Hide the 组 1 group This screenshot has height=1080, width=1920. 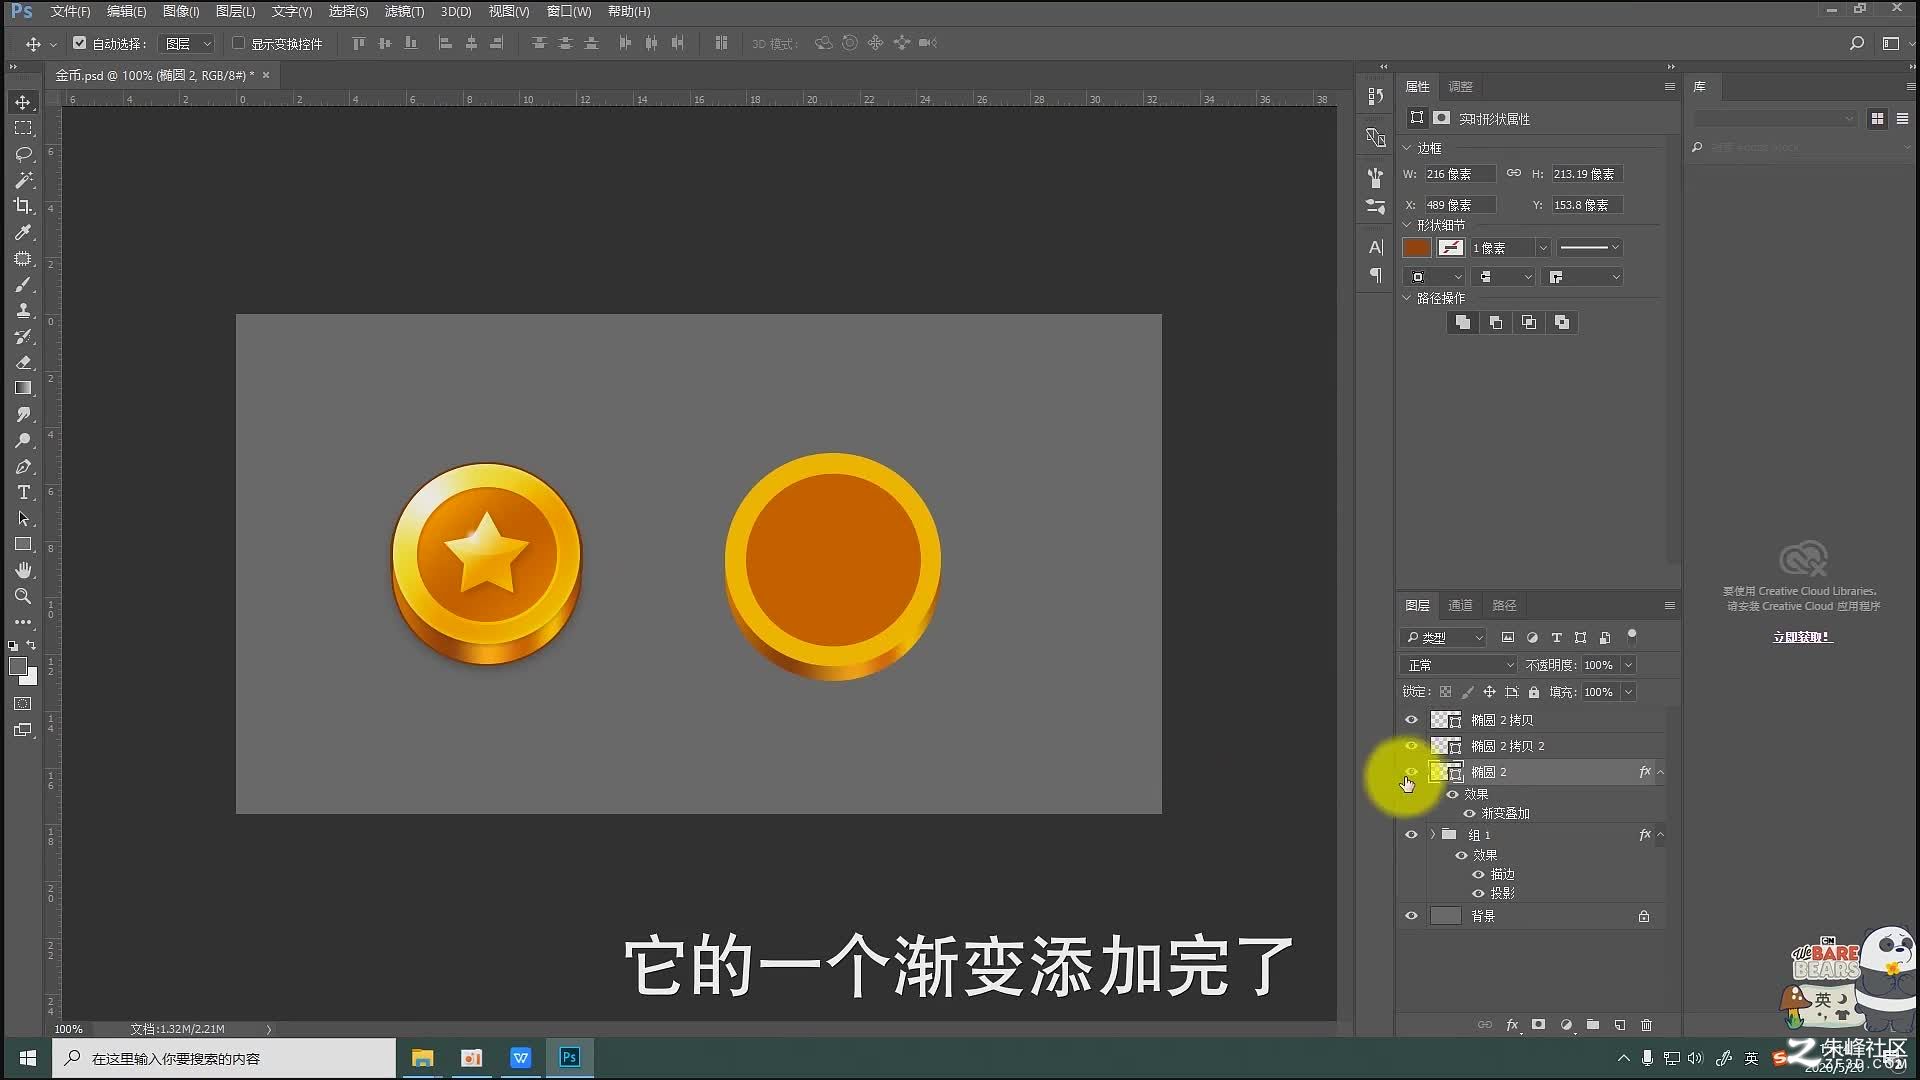coord(1411,835)
